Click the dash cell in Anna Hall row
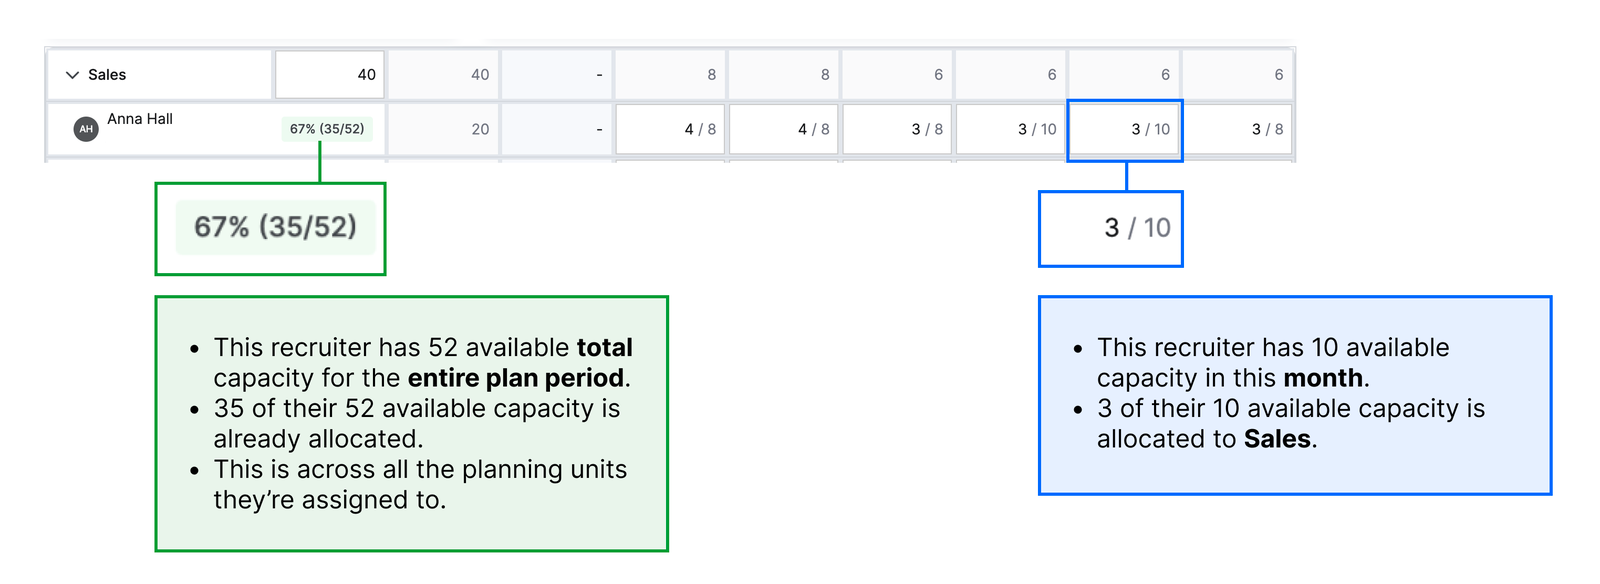1600x584 pixels. click(557, 129)
